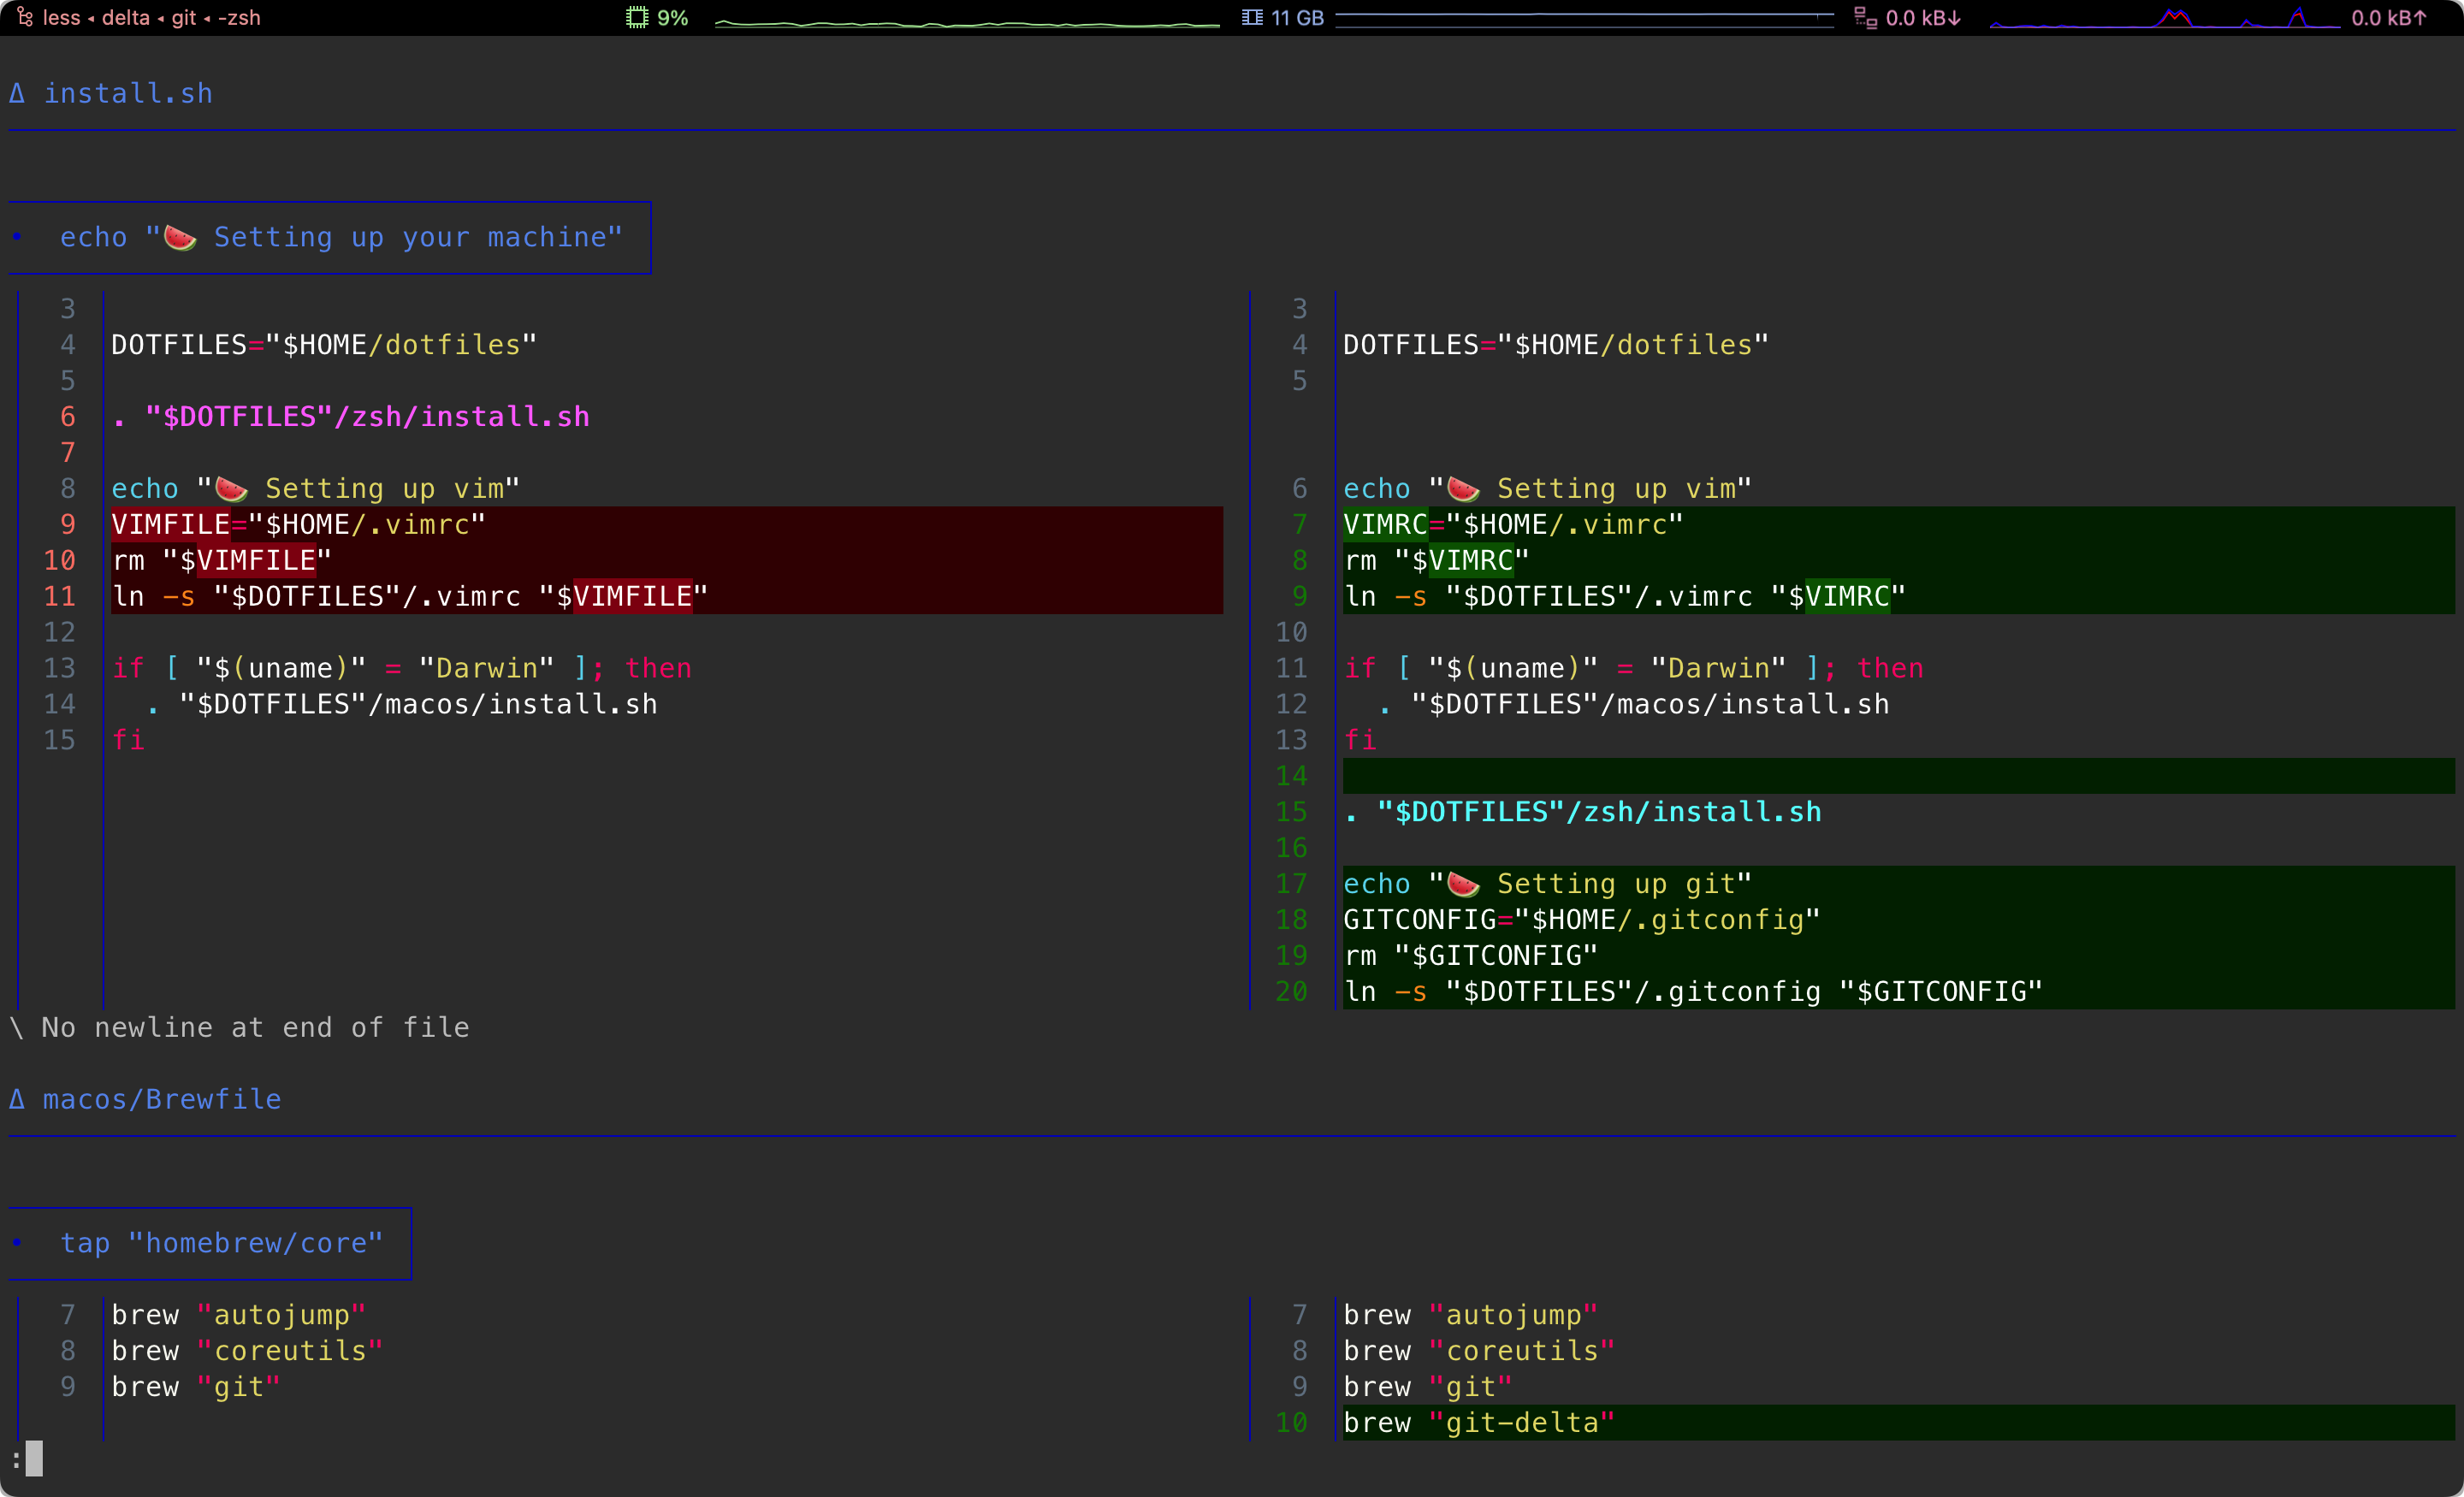Click the delta symbol before install.sh
This screenshot has height=1497, width=2464.
[x=17, y=94]
